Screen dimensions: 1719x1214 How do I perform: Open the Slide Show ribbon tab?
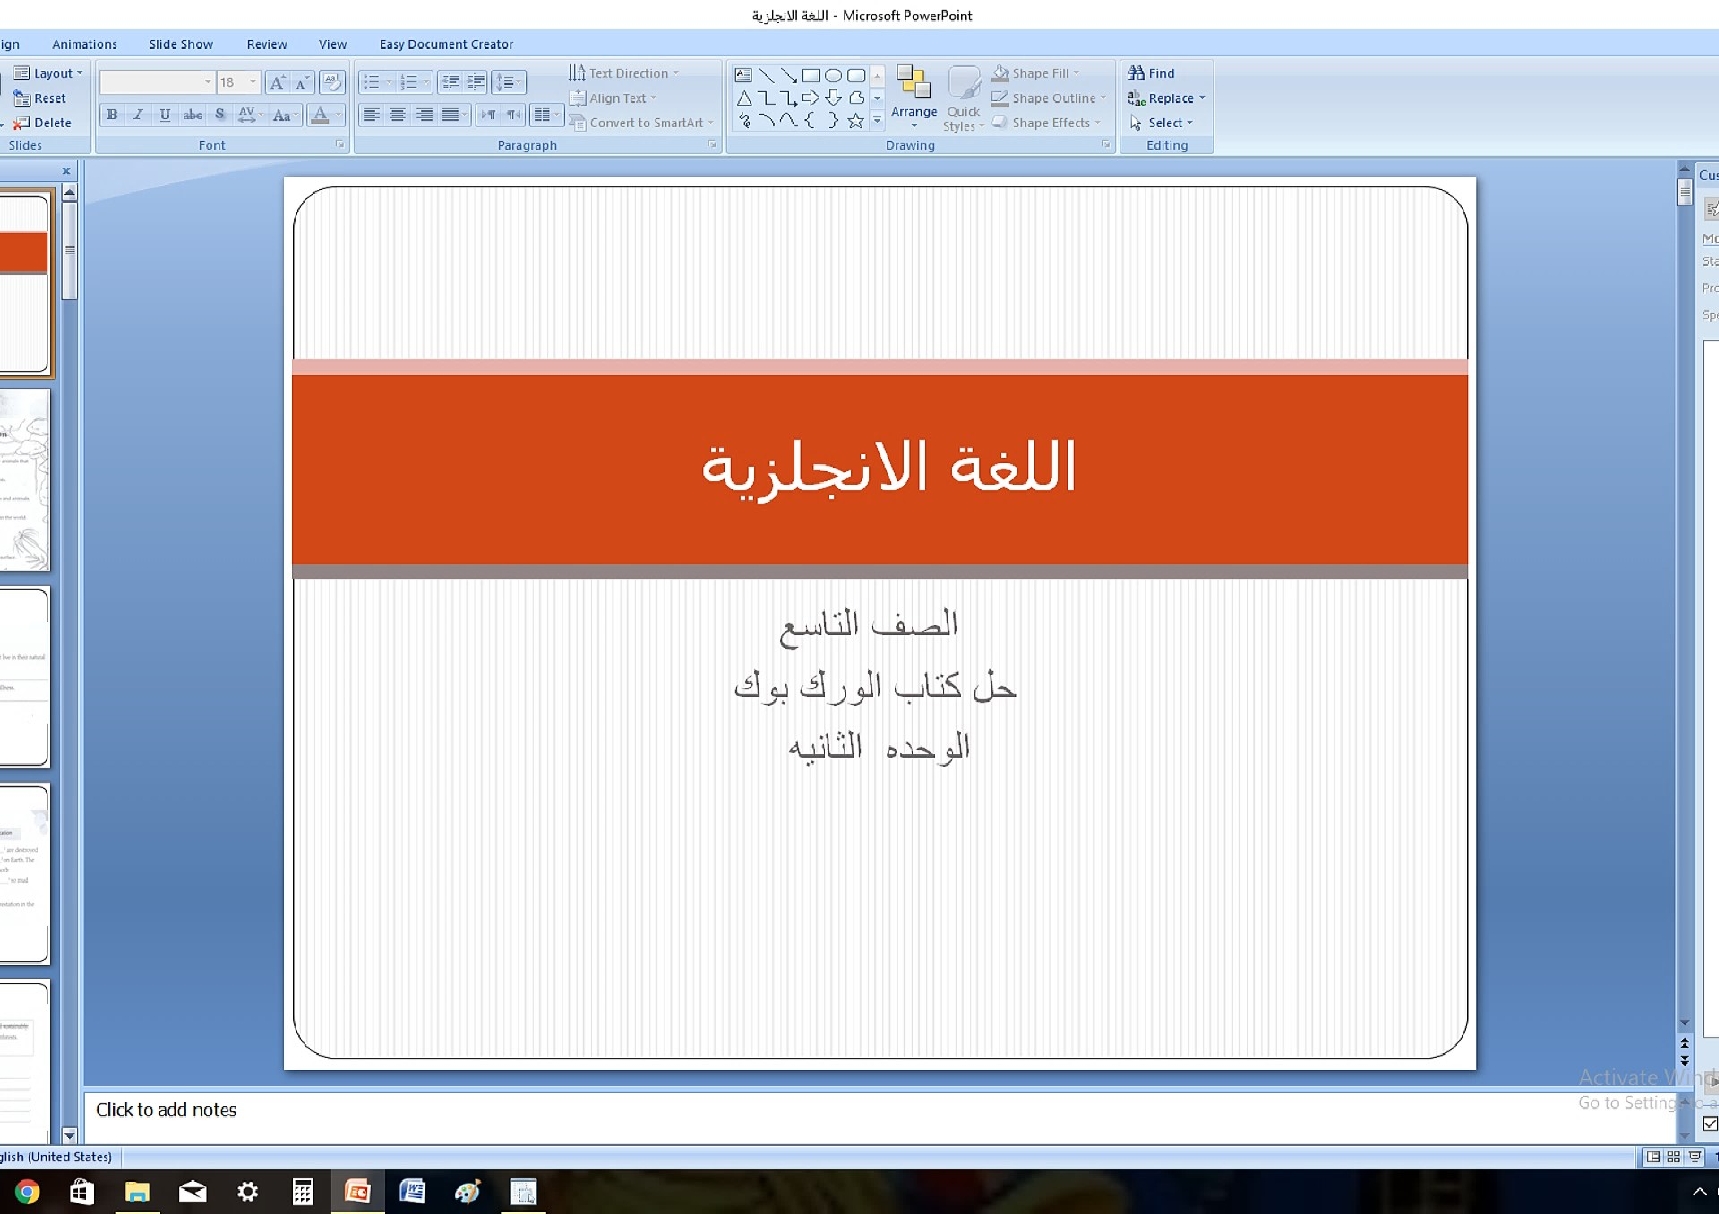click(180, 44)
